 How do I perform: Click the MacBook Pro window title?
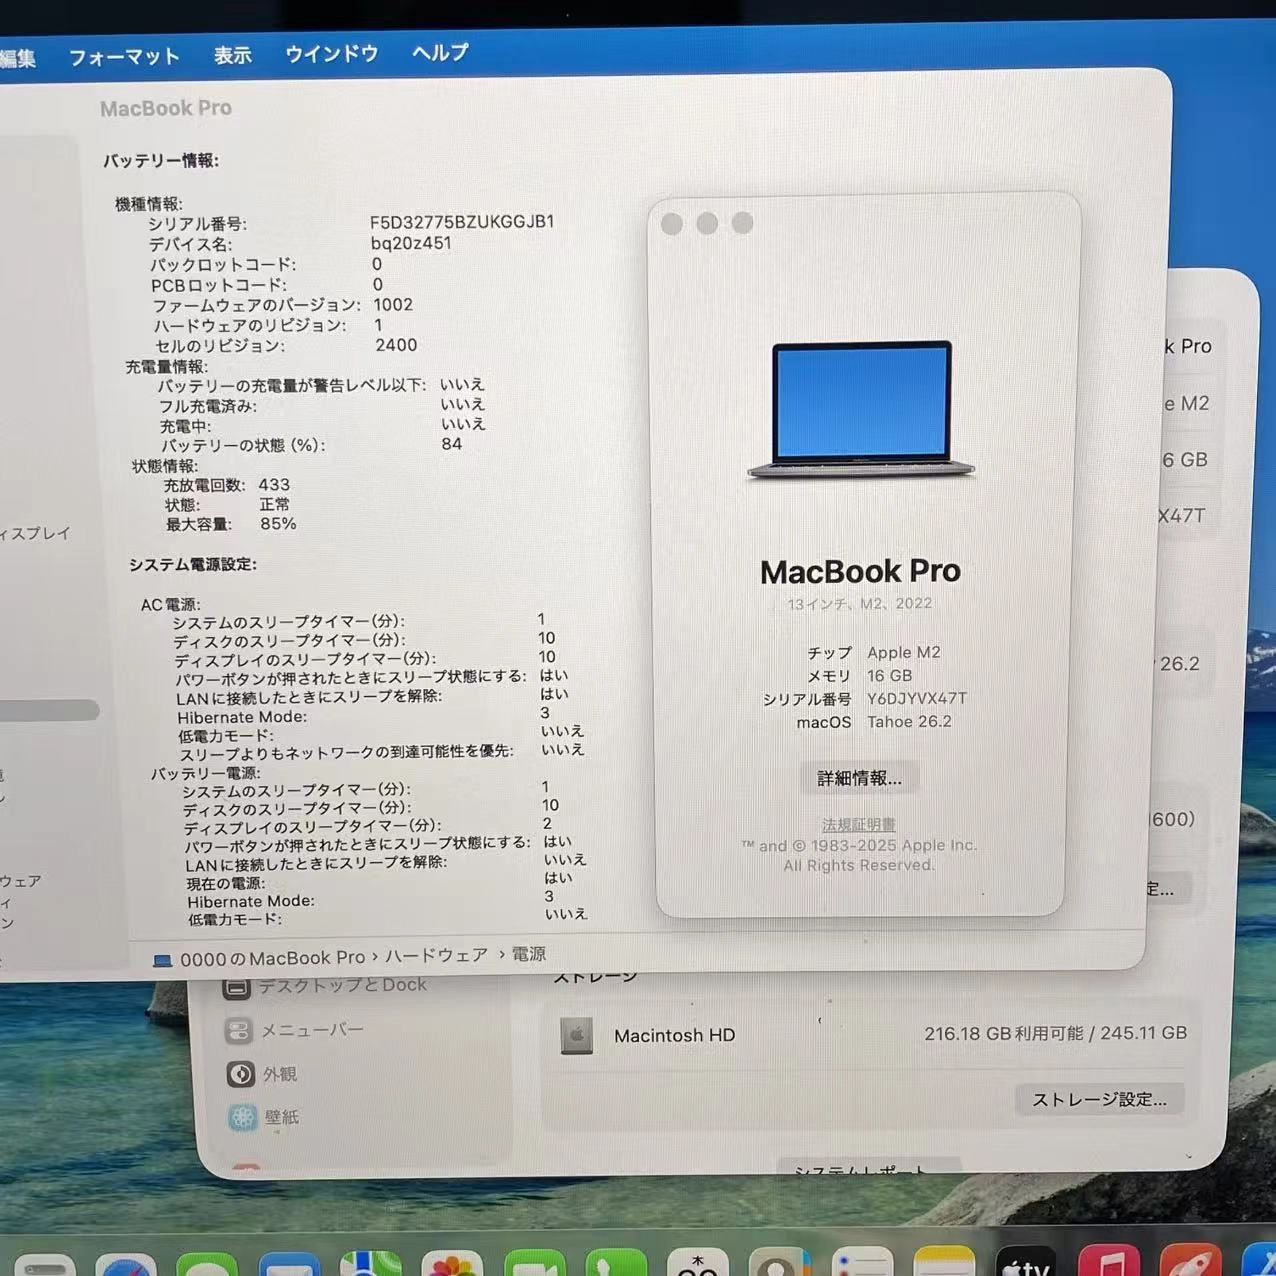click(x=166, y=108)
